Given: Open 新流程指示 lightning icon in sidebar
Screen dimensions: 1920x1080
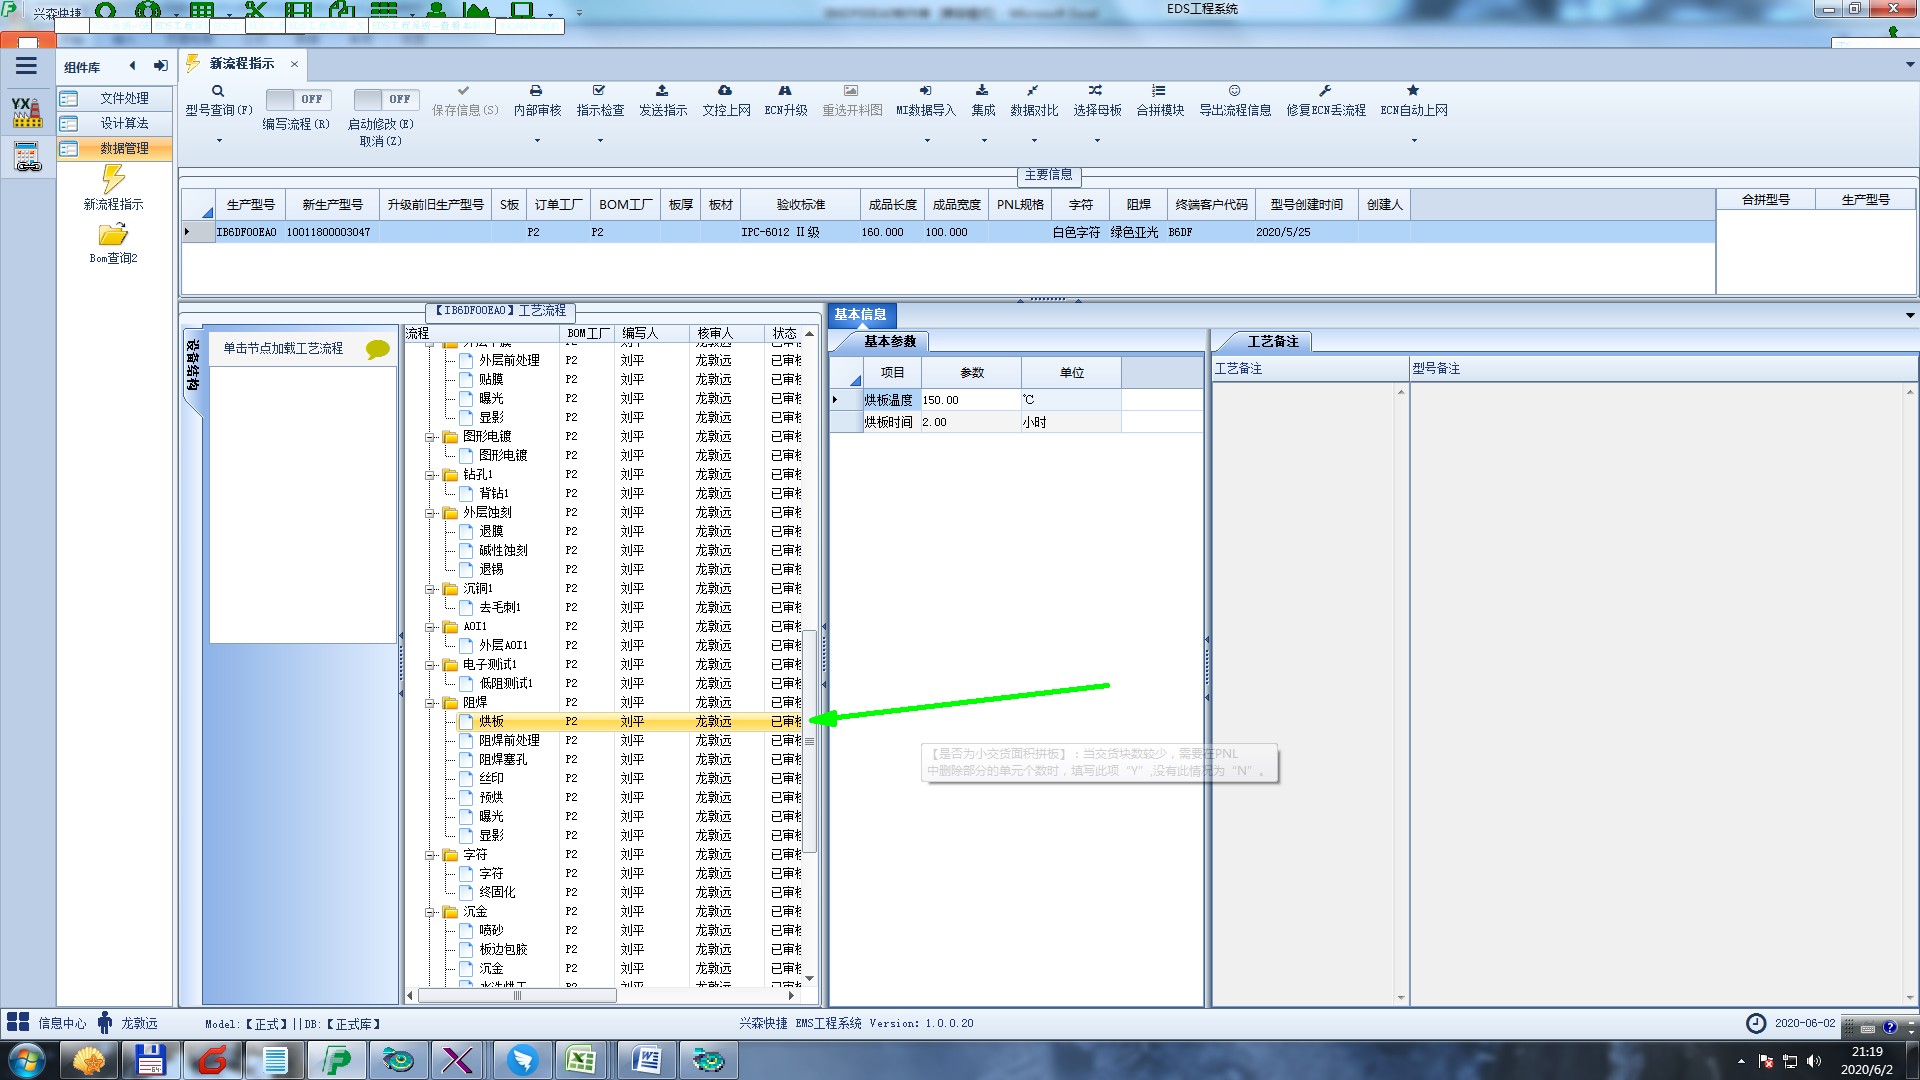Looking at the screenshot, I should (113, 180).
